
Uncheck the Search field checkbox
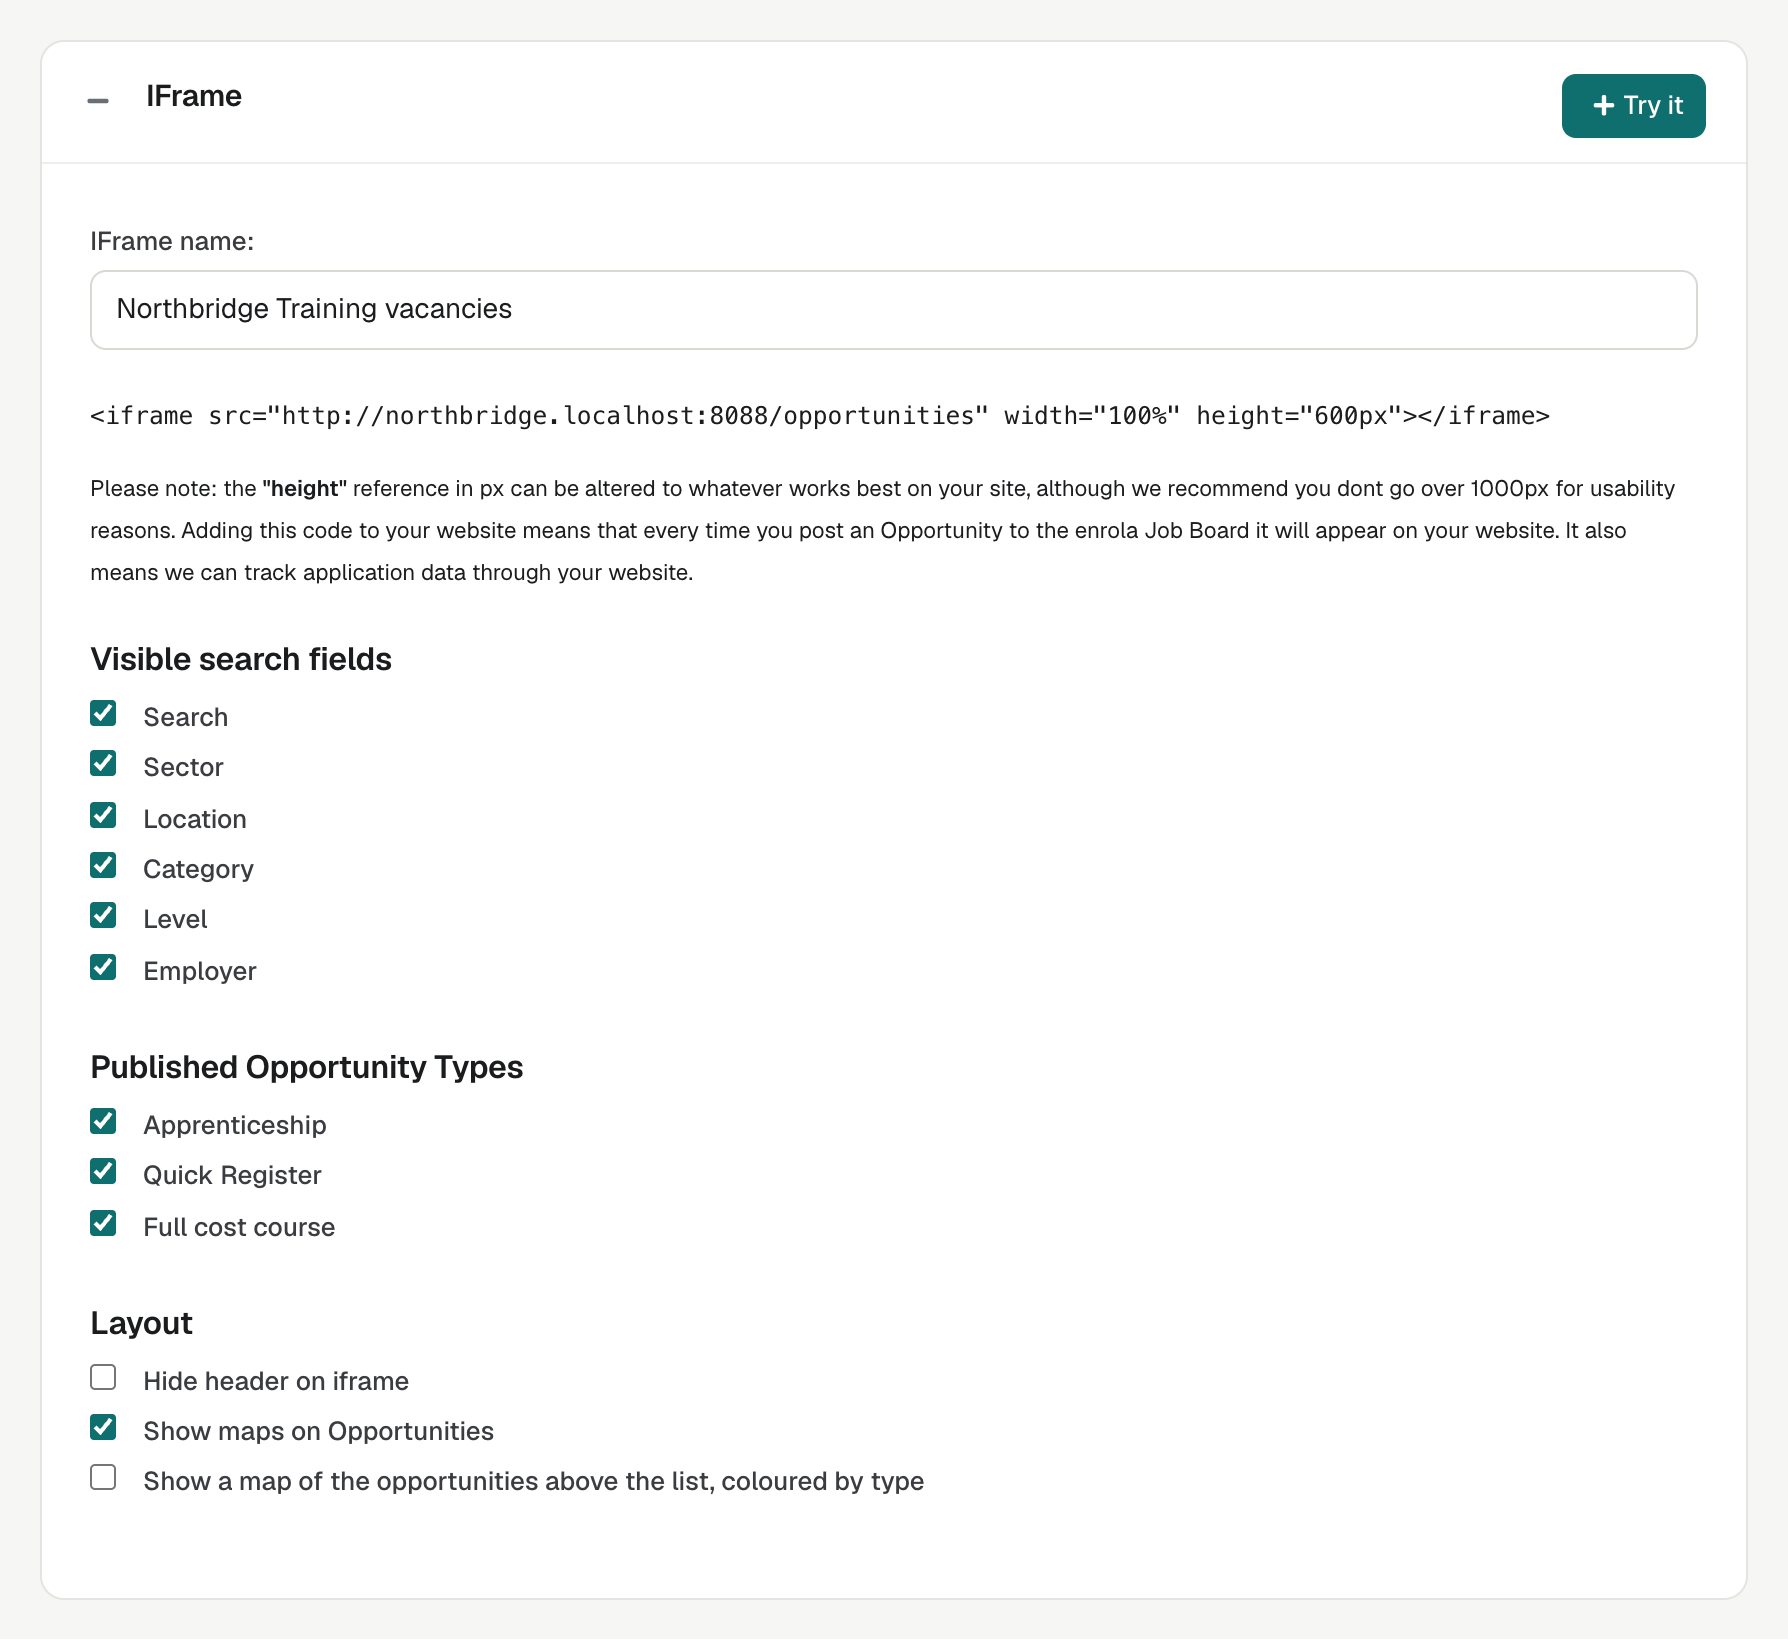click(x=103, y=714)
